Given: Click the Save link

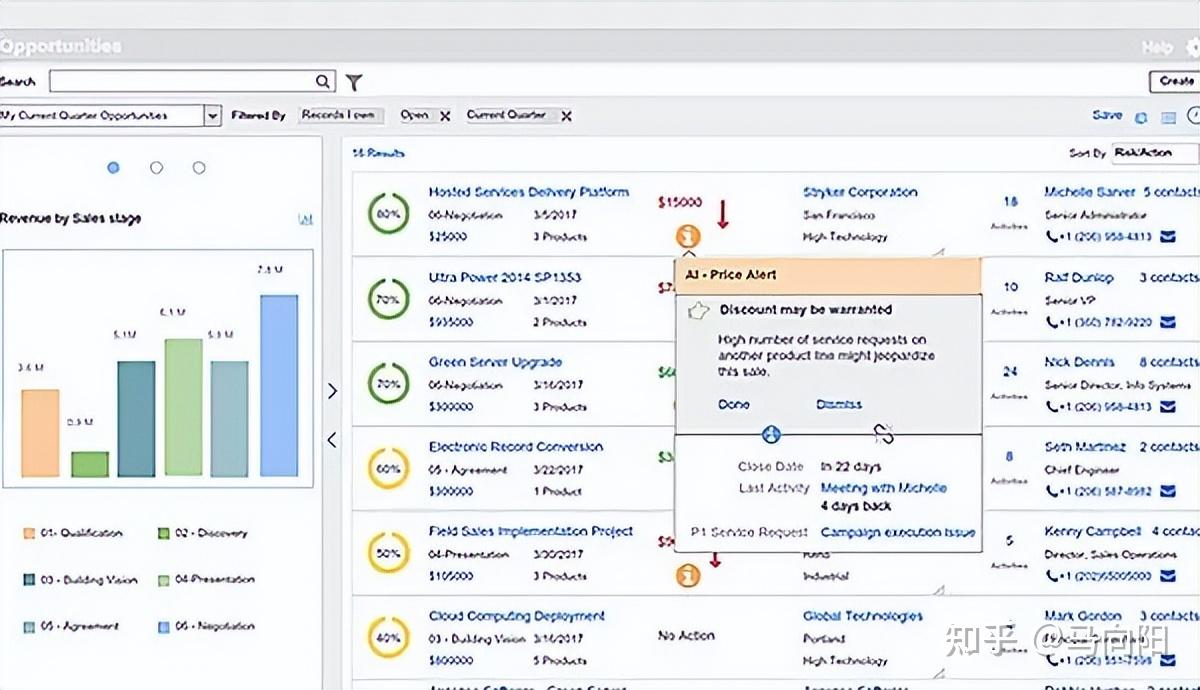Looking at the screenshot, I should [x=1107, y=115].
